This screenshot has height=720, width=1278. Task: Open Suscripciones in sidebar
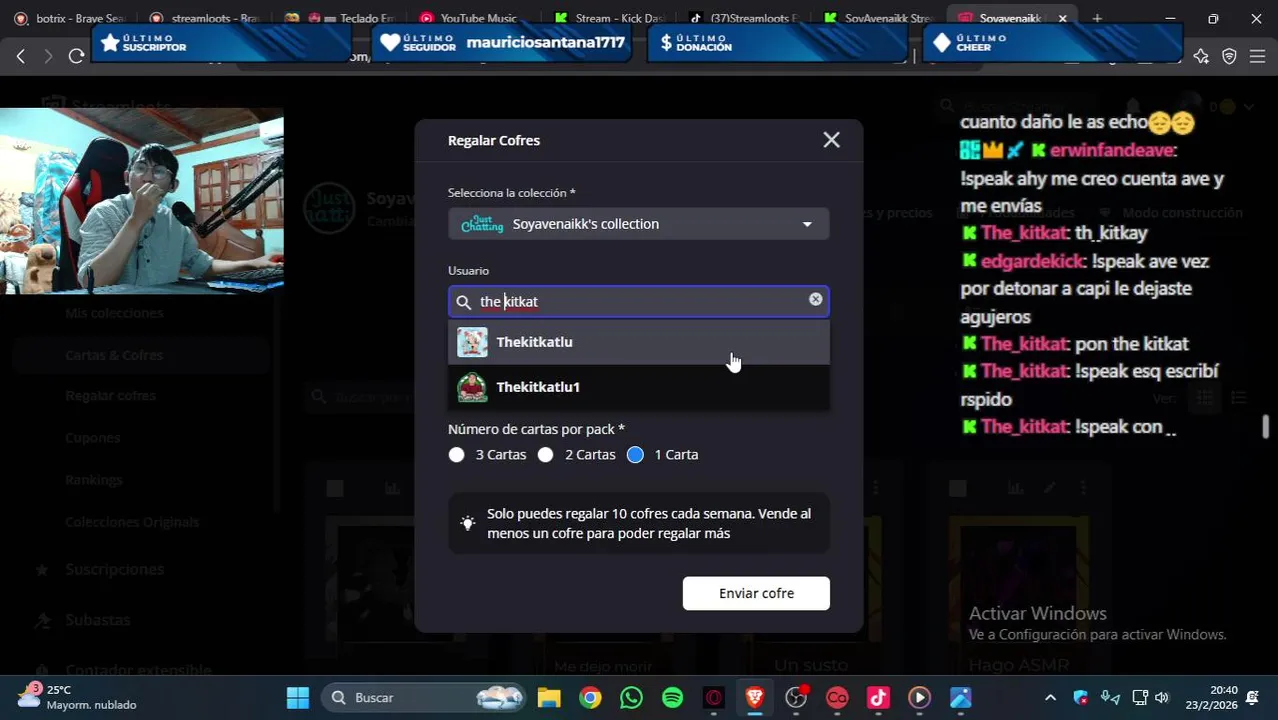click(x=114, y=569)
